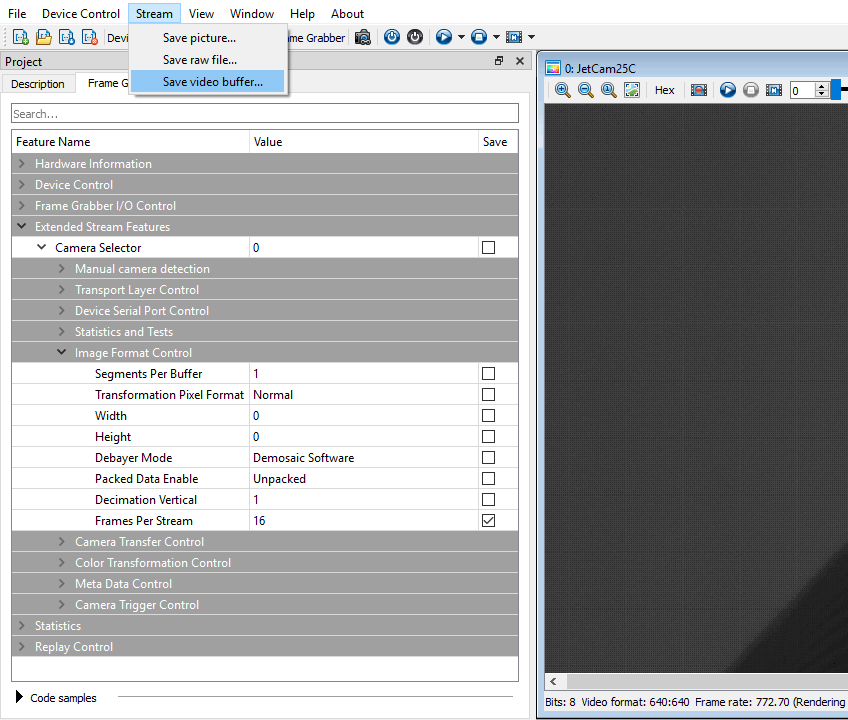The width and height of the screenshot is (848, 720).
Task: Click the close project icon with red X
Action: [x=90, y=37]
